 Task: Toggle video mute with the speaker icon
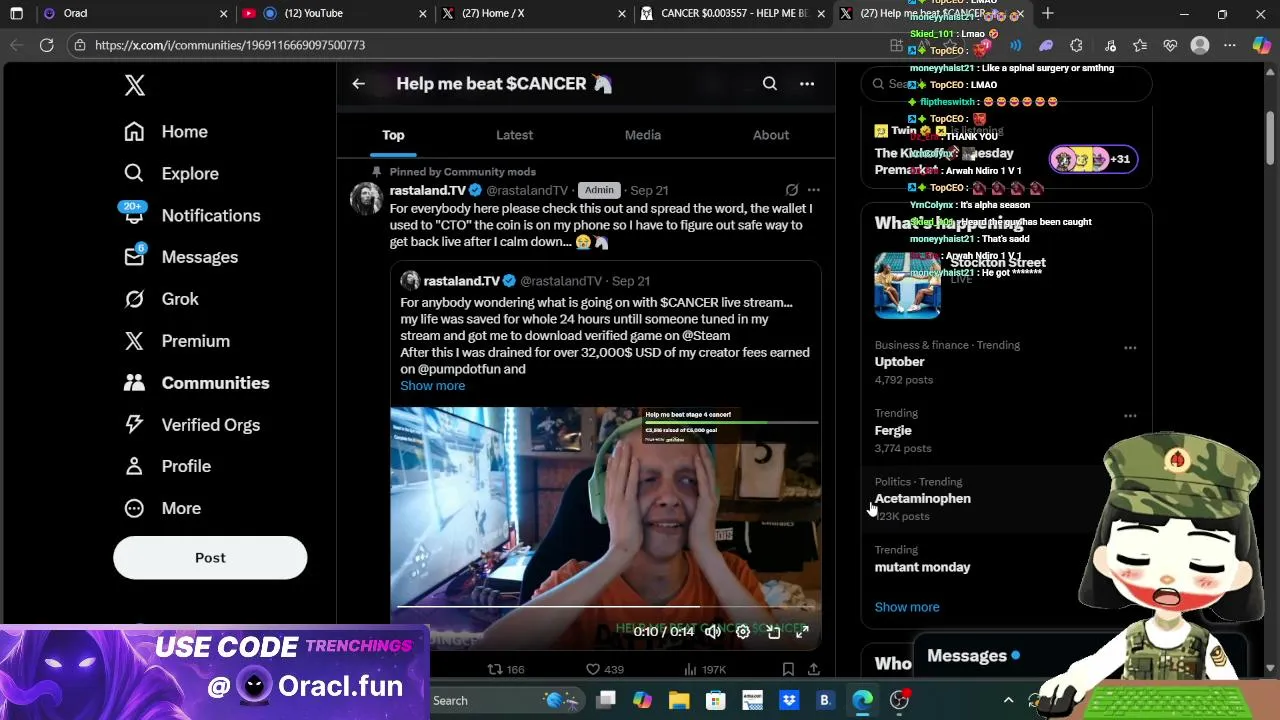point(712,632)
